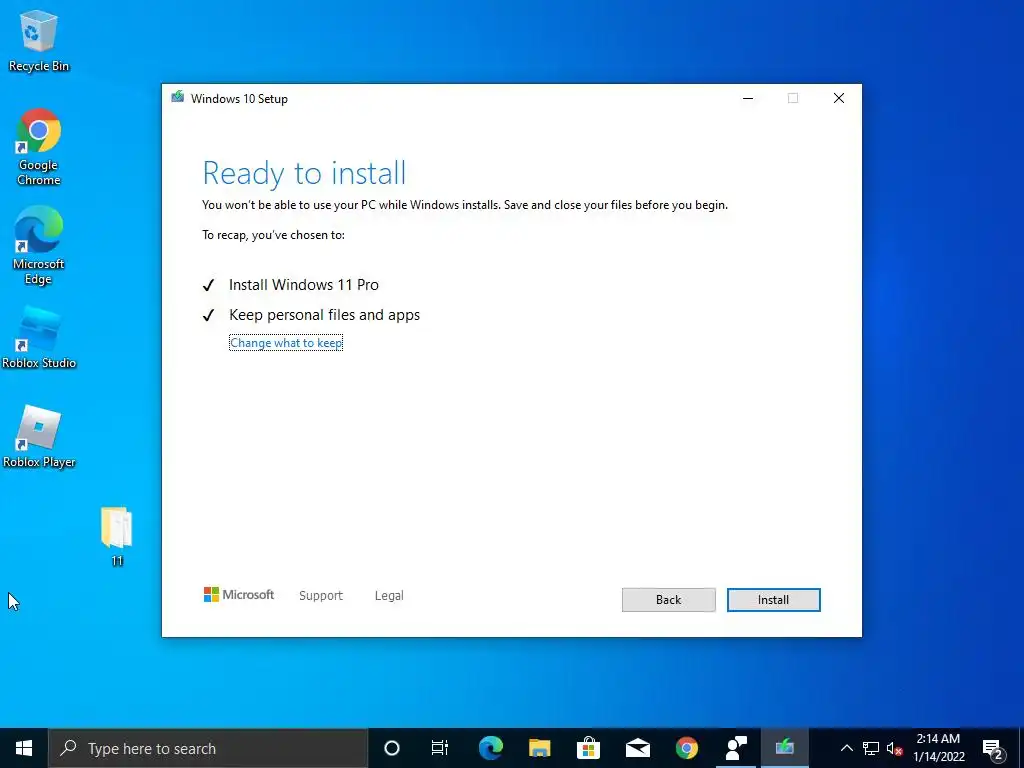
Task: Click the taskbar search box
Action: click(x=208, y=748)
